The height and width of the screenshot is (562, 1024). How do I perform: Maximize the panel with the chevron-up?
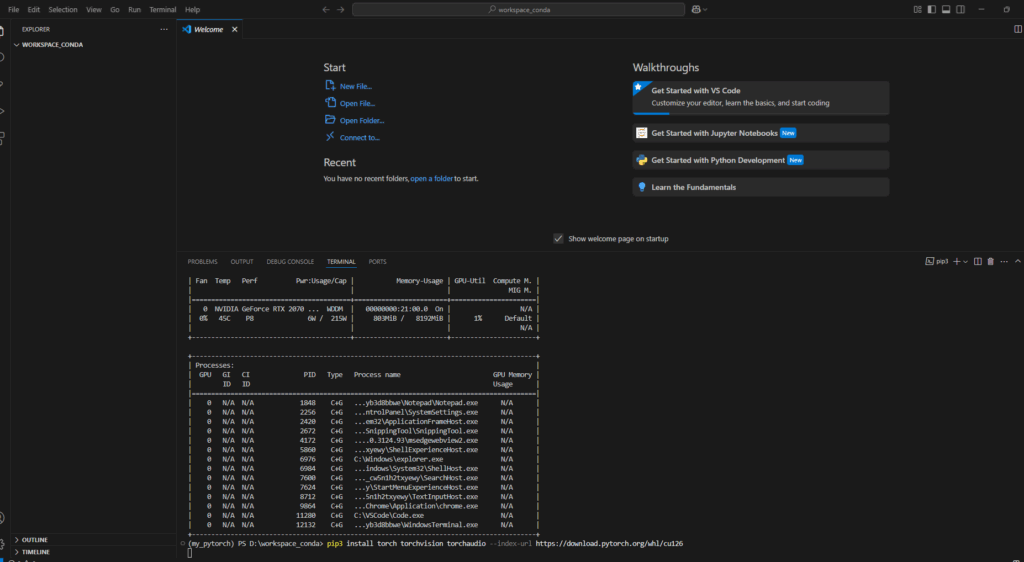point(1017,262)
